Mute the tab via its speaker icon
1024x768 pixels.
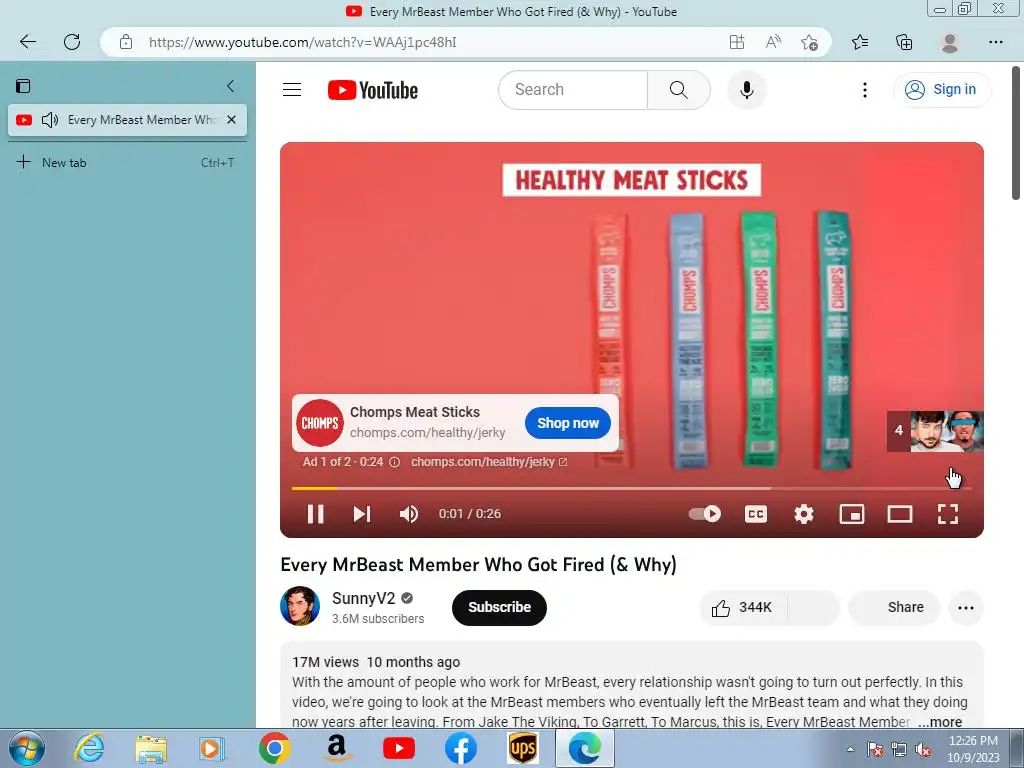(x=50, y=120)
